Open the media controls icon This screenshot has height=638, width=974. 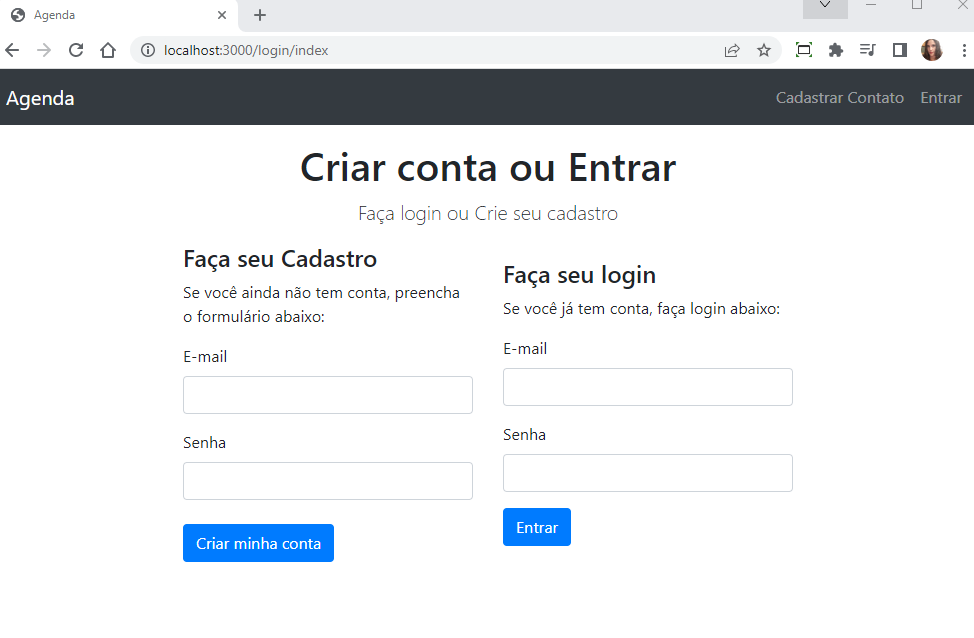867,49
